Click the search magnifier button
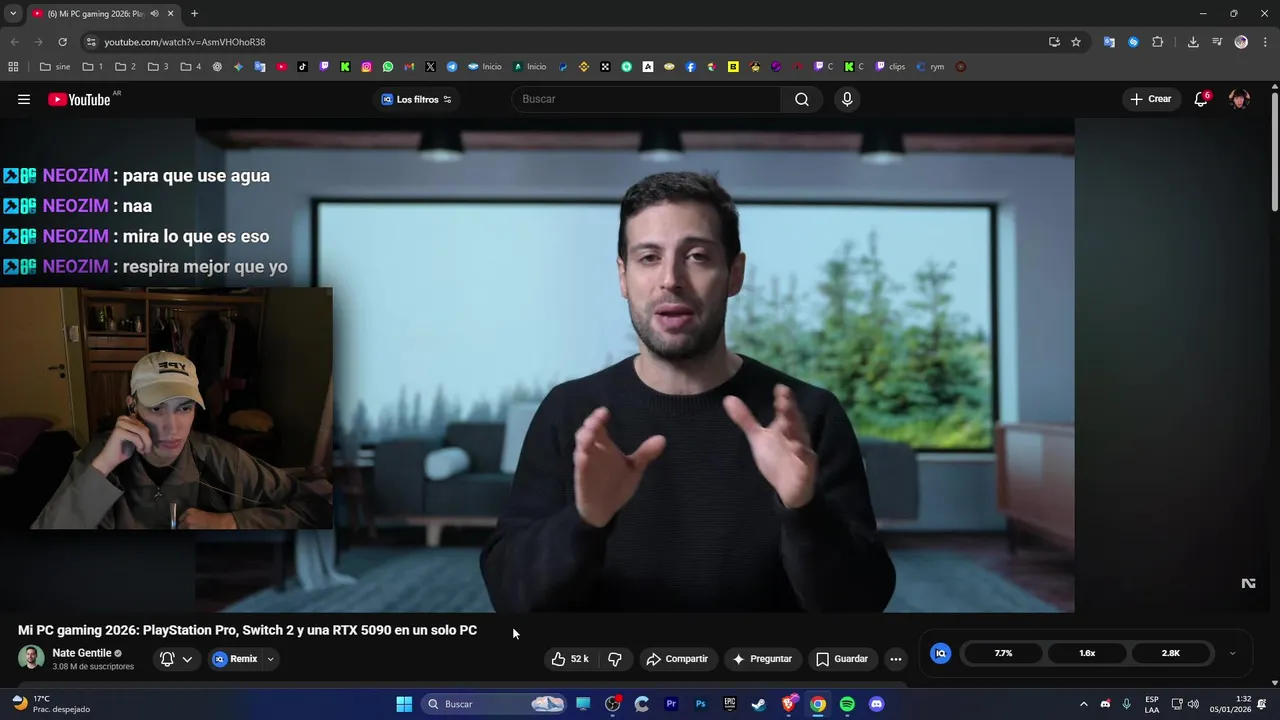The width and height of the screenshot is (1280, 720). pyautogui.click(x=802, y=99)
